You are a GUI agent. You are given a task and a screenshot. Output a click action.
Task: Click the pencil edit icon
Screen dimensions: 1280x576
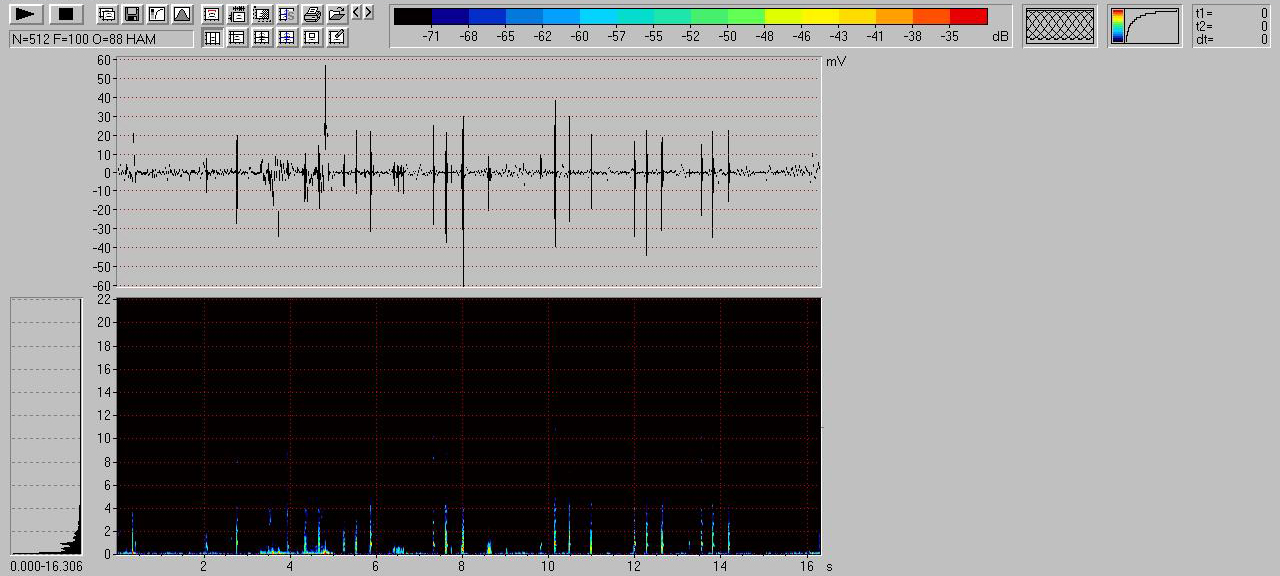[337, 38]
